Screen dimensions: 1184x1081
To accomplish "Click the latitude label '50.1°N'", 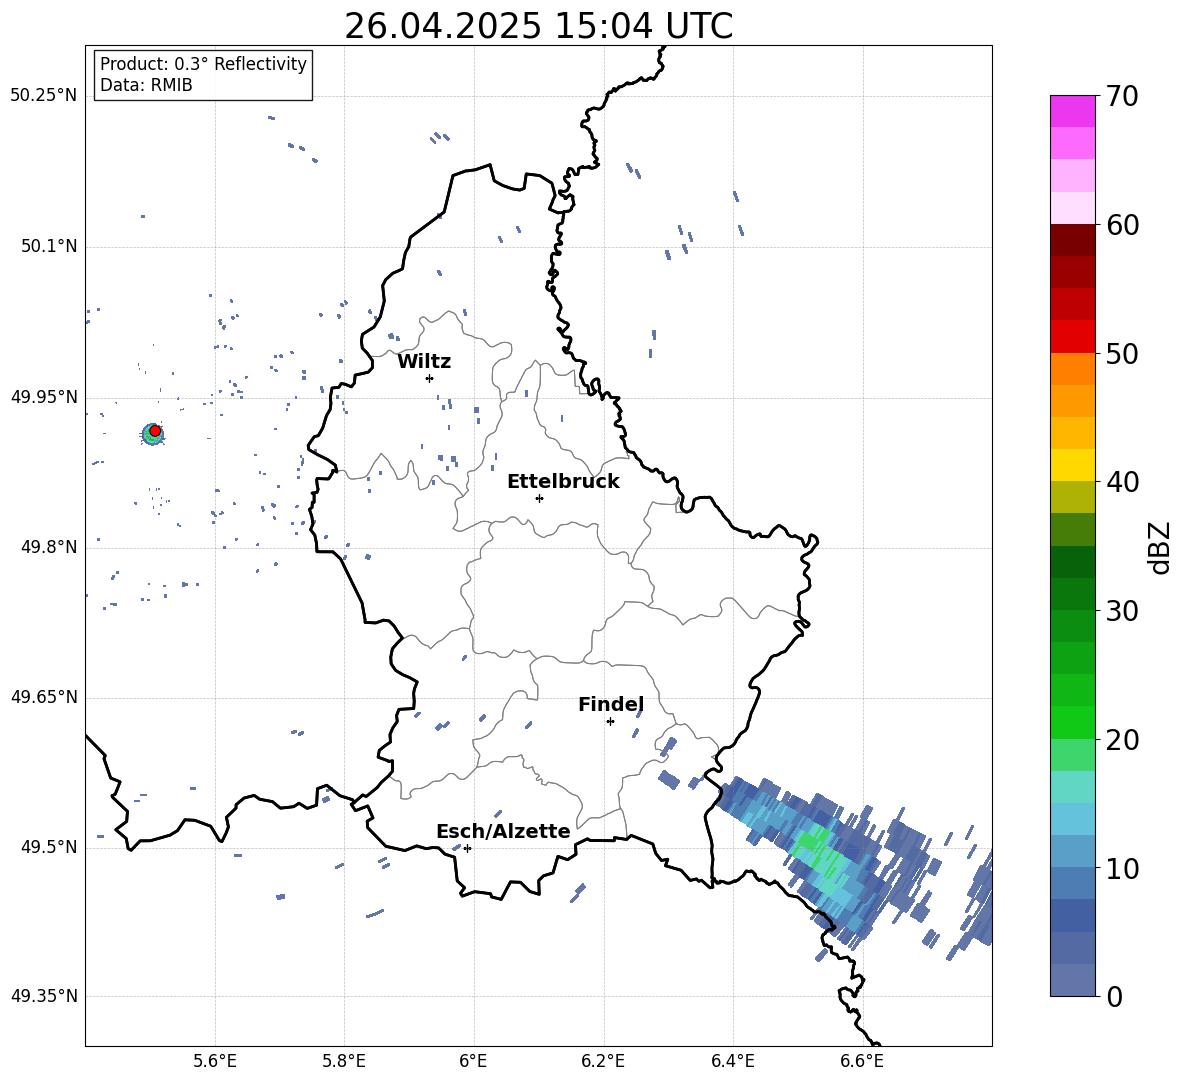I will (48, 246).
